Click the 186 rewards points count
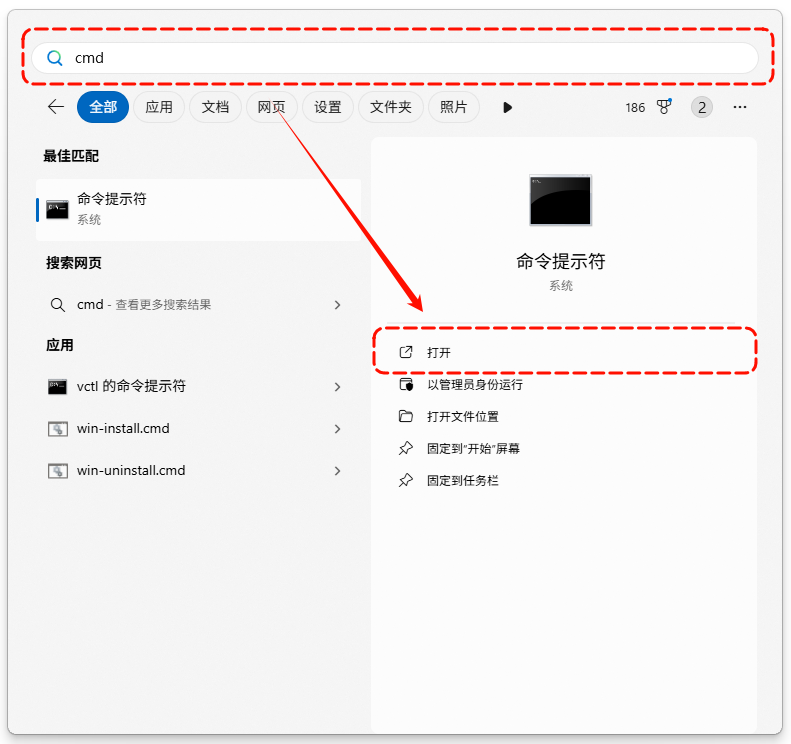Viewport: 791px width, 744px height. pyautogui.click(x=635, y=107)
